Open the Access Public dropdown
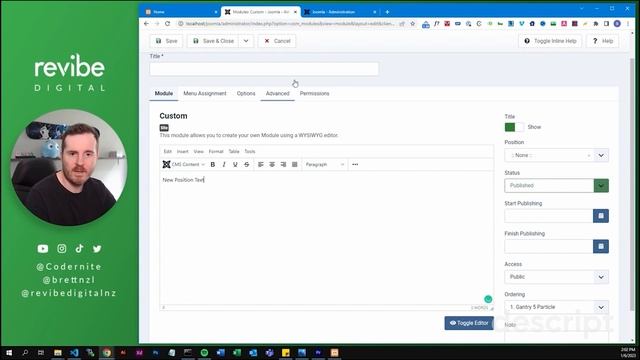The image size is (640, 360). pos(556,277)
